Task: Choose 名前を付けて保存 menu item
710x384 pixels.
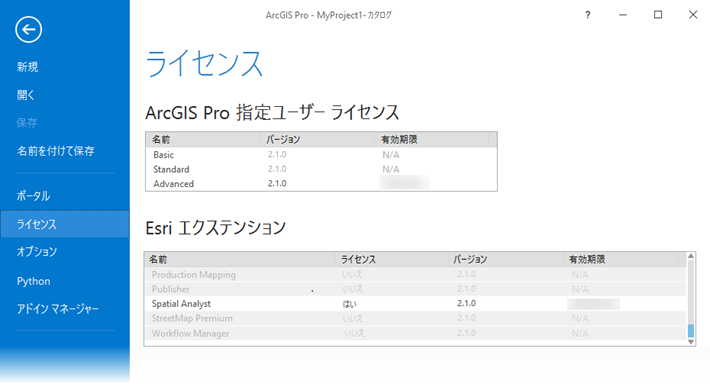Action: (56, 151)
